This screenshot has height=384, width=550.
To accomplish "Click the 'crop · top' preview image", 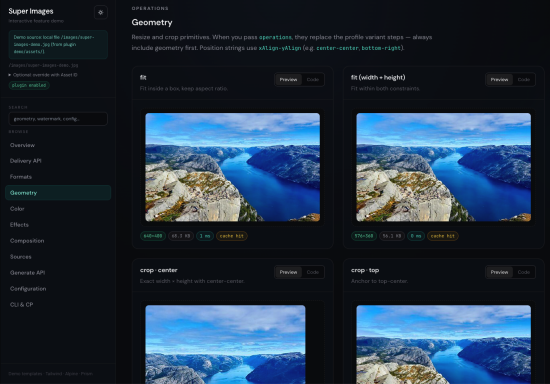I will pyautogui.click(x=443, y=344).
